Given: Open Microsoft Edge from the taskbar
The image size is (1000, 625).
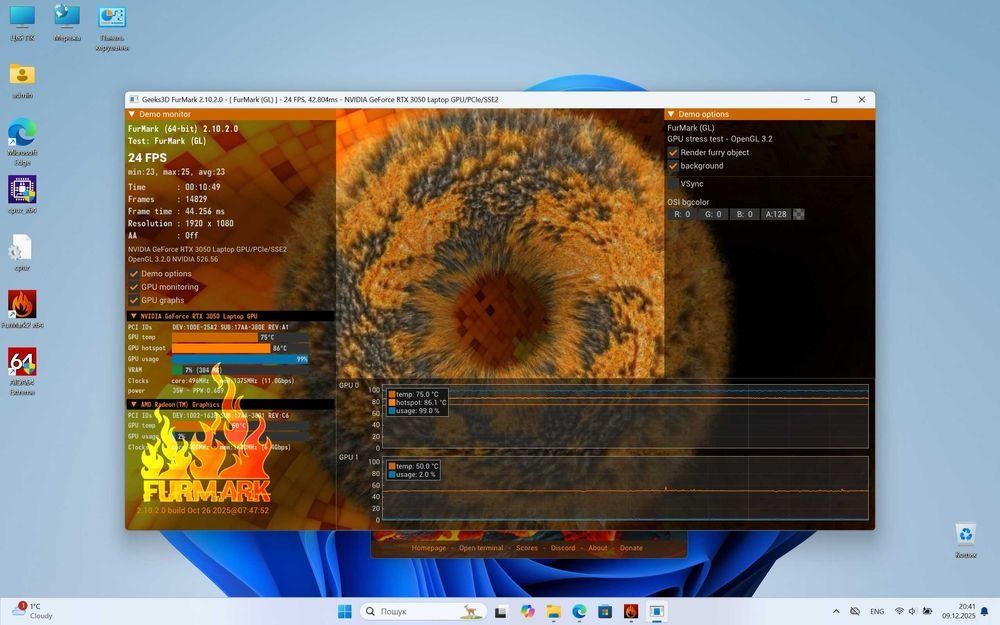Looking at the screenshot, I should pyautogui.click(x=579, y=611).
